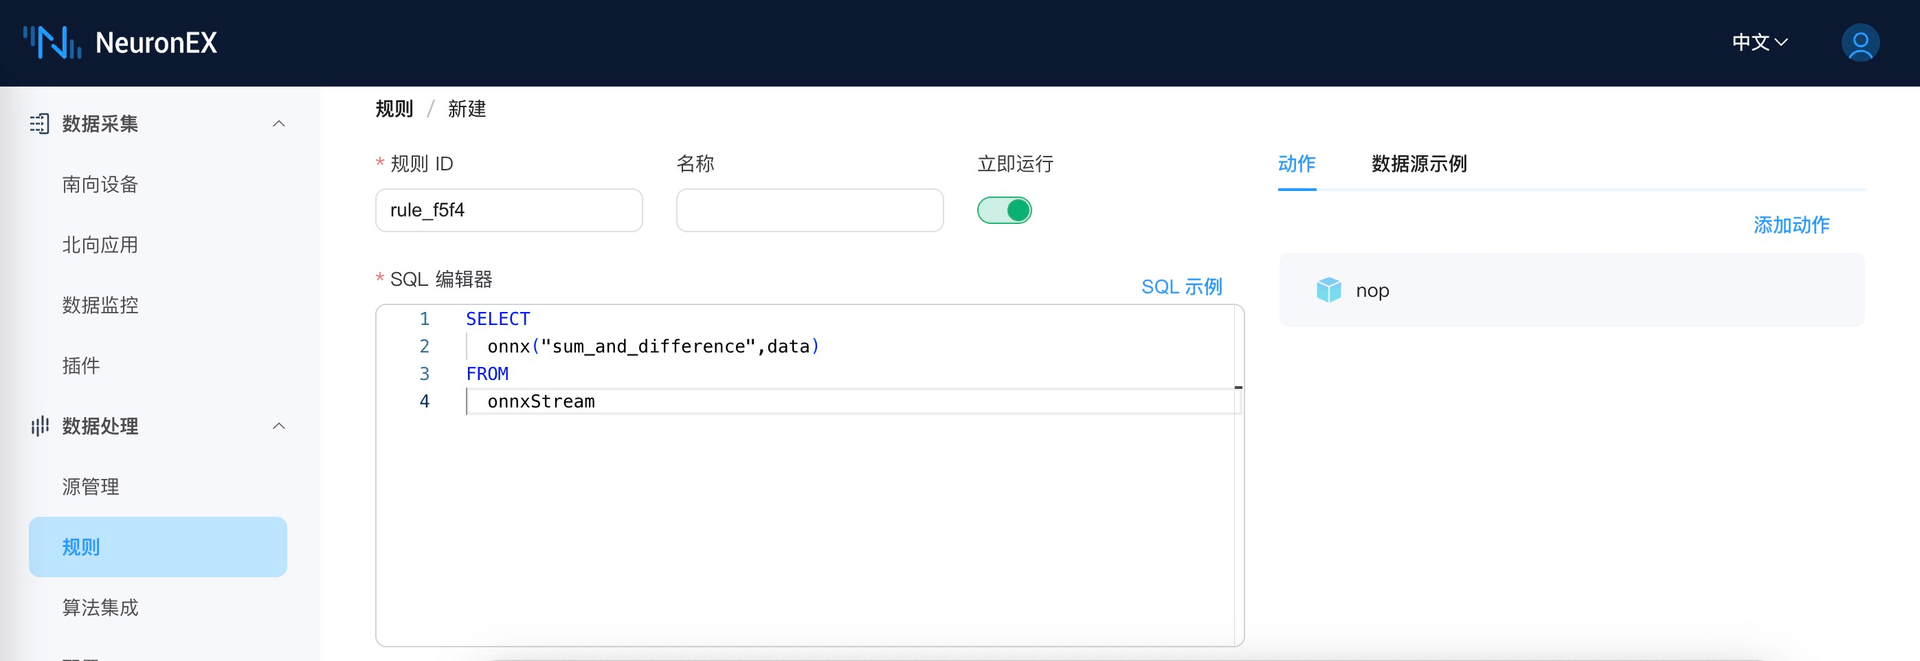This screenshot has height=661, width=1920.
Task: Switch to the 数据源示例 tab
Action: point(1418,164)
